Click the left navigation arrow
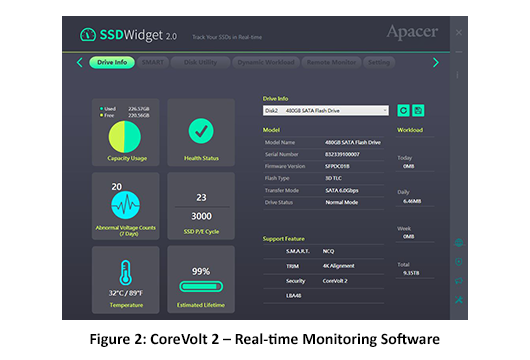 click(80, 63)
